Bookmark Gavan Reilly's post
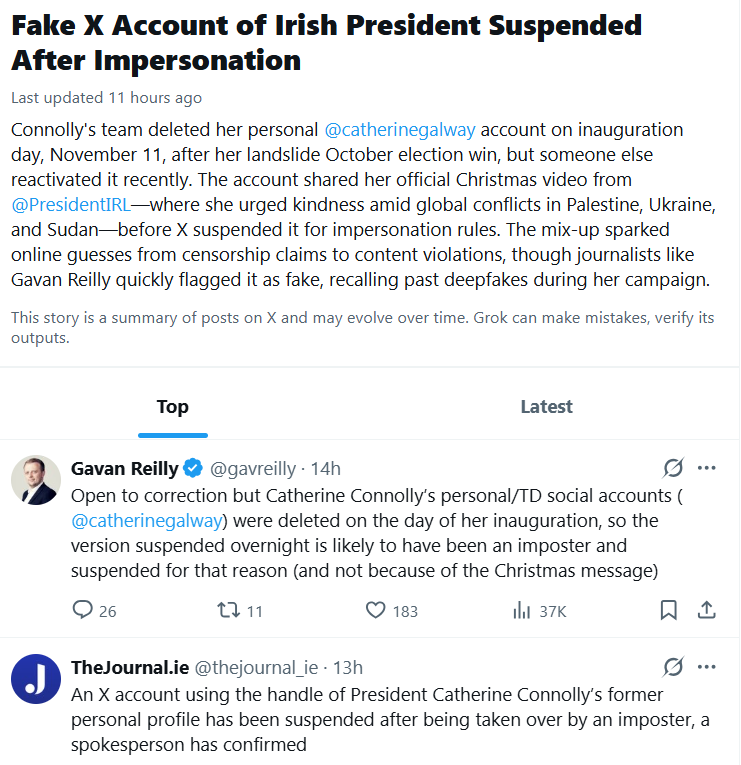 tap(669, 610)
